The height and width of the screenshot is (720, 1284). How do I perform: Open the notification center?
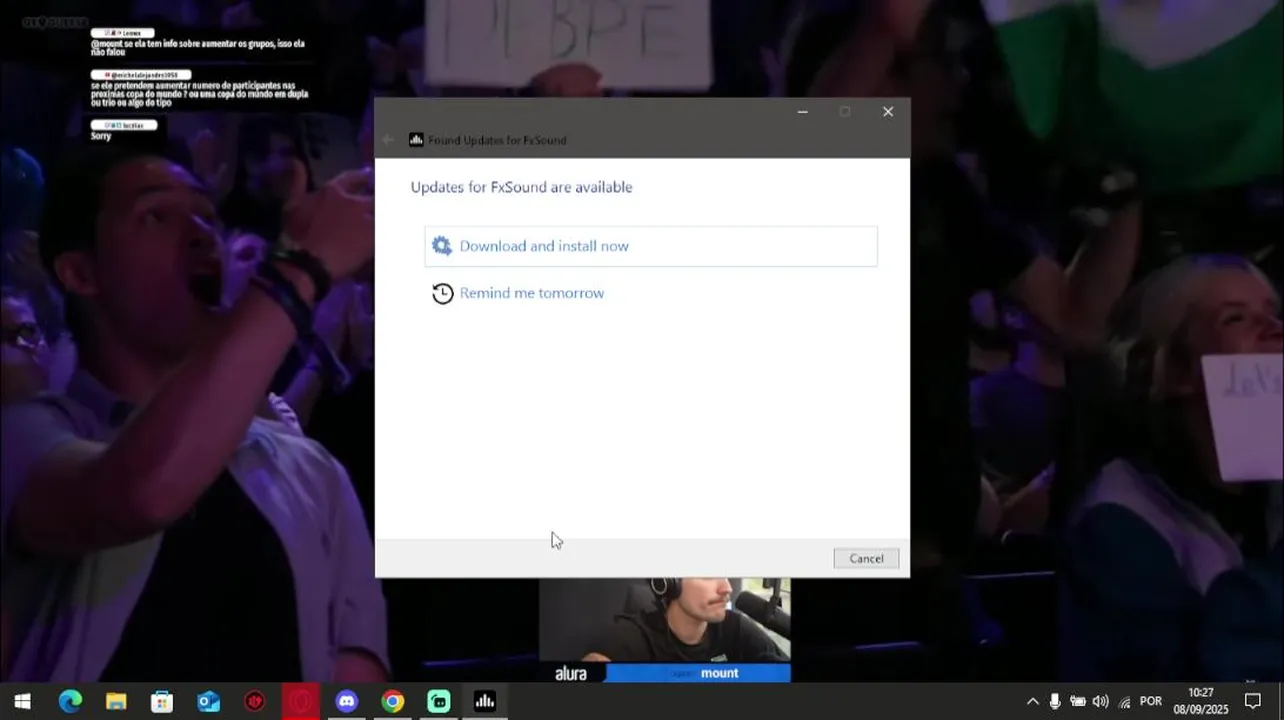[x=1253, y=701]
